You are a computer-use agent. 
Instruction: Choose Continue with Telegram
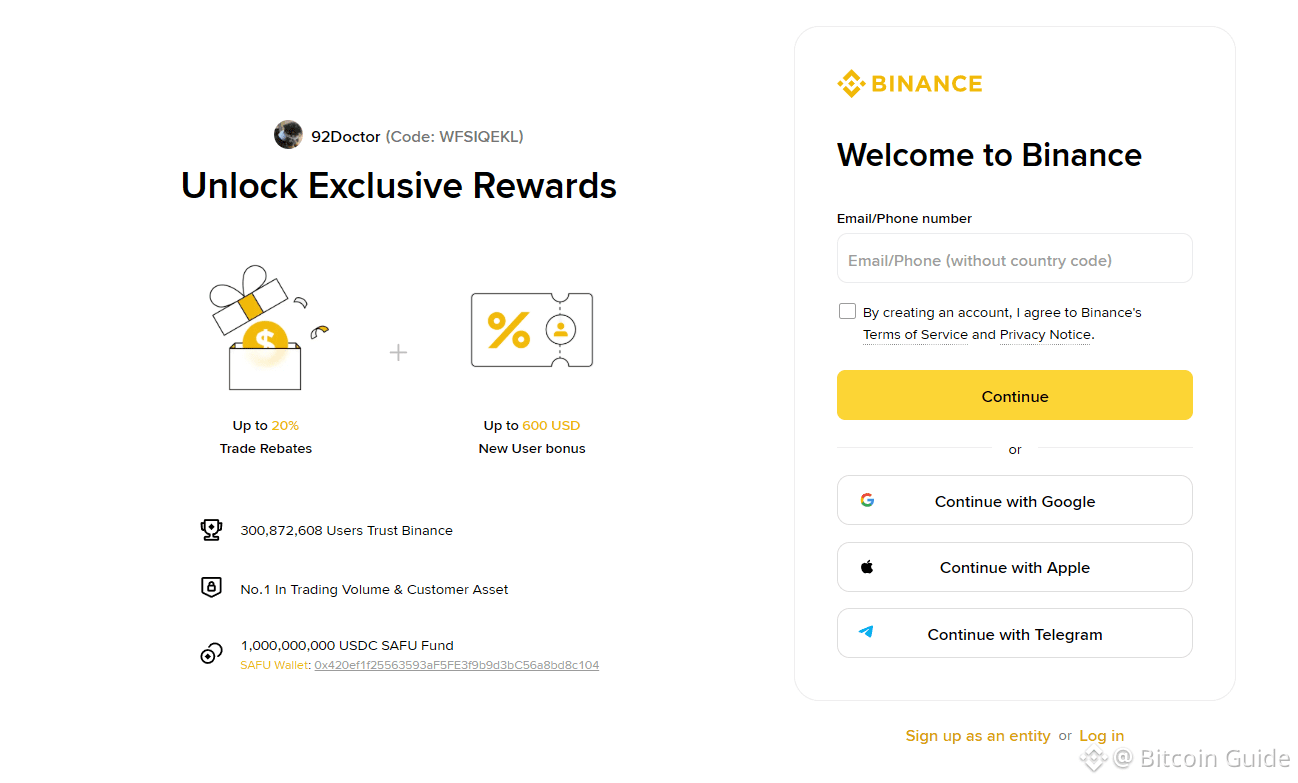click(x=1014, y=633)
